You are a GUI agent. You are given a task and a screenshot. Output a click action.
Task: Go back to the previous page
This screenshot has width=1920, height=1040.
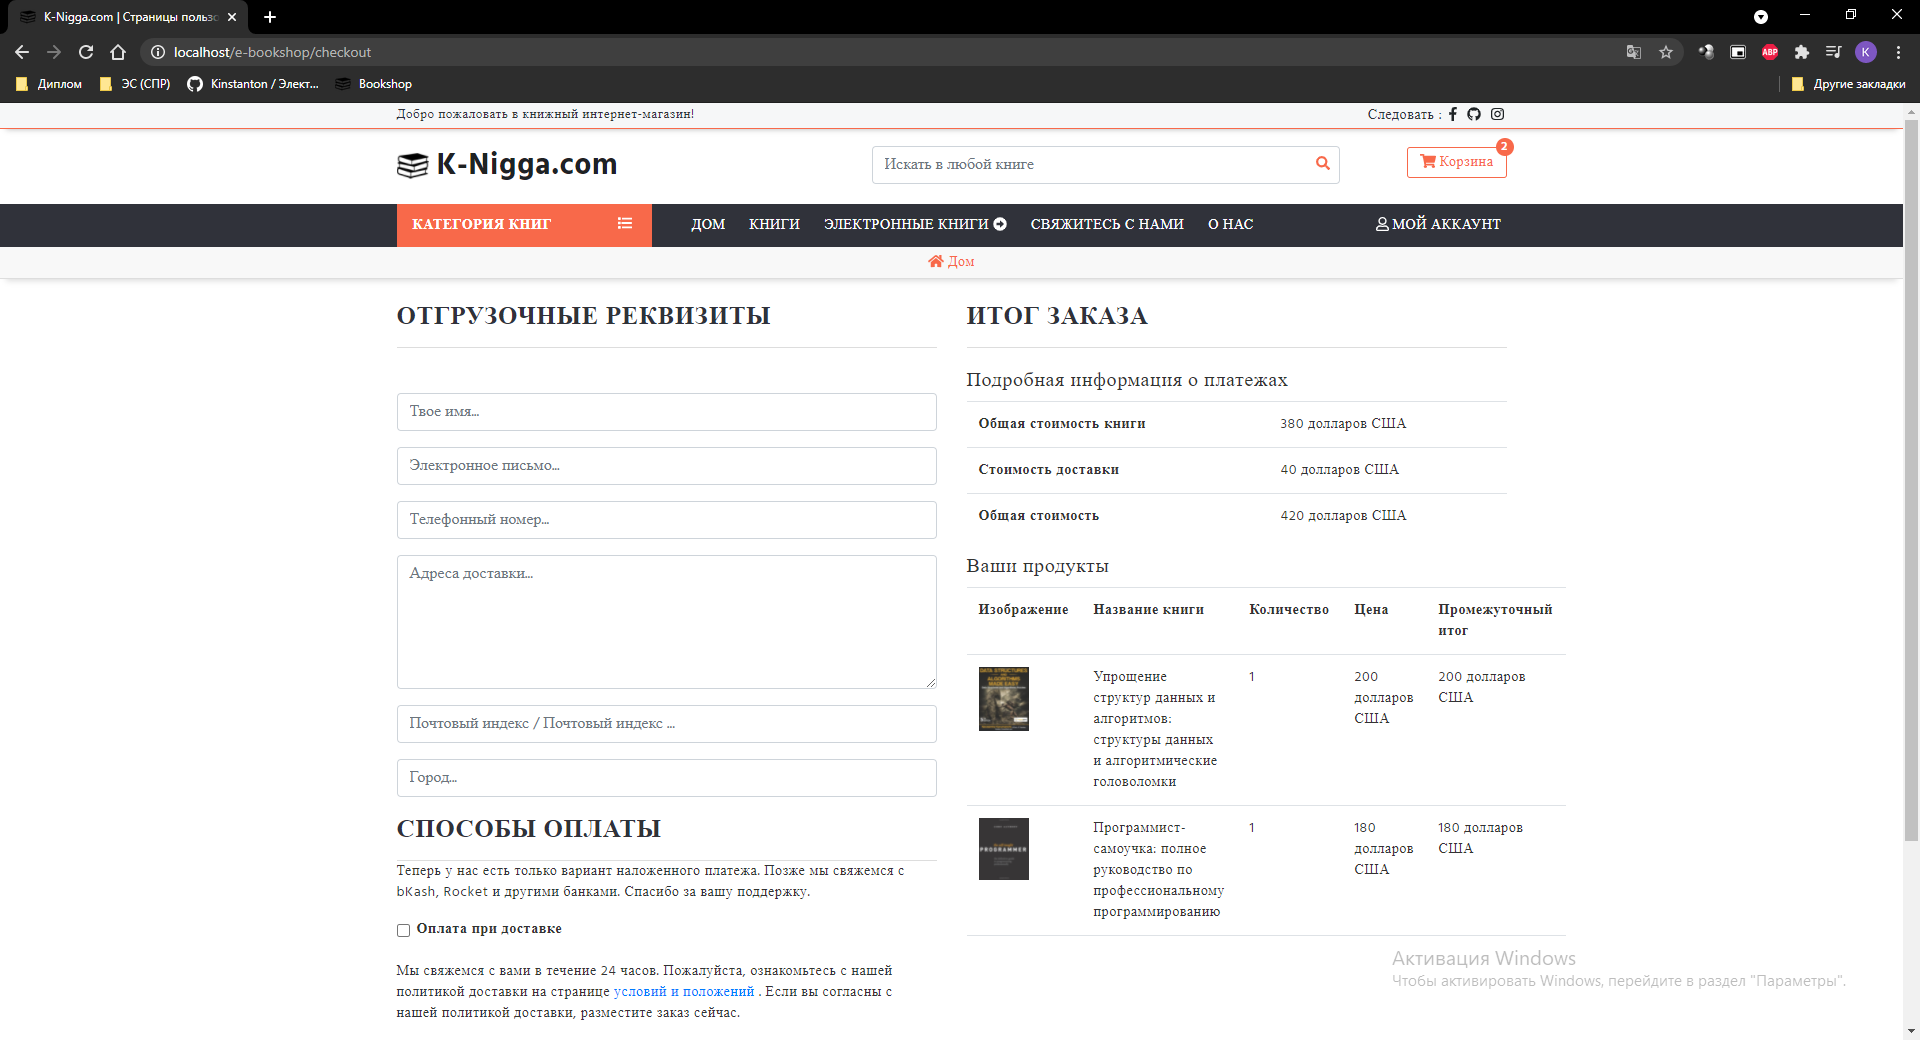coord(22,52)
